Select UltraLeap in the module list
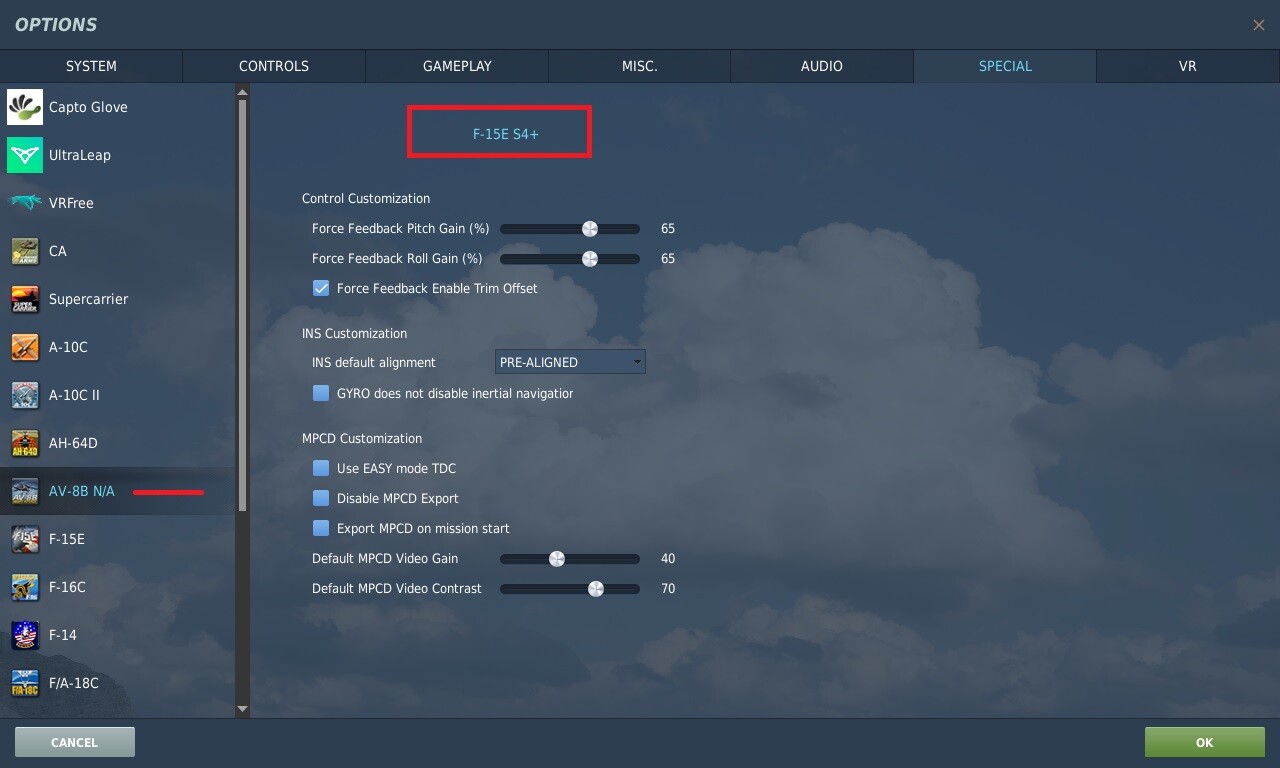The height and width of the screenshot is (768, 1280). [x=118, y=155]
